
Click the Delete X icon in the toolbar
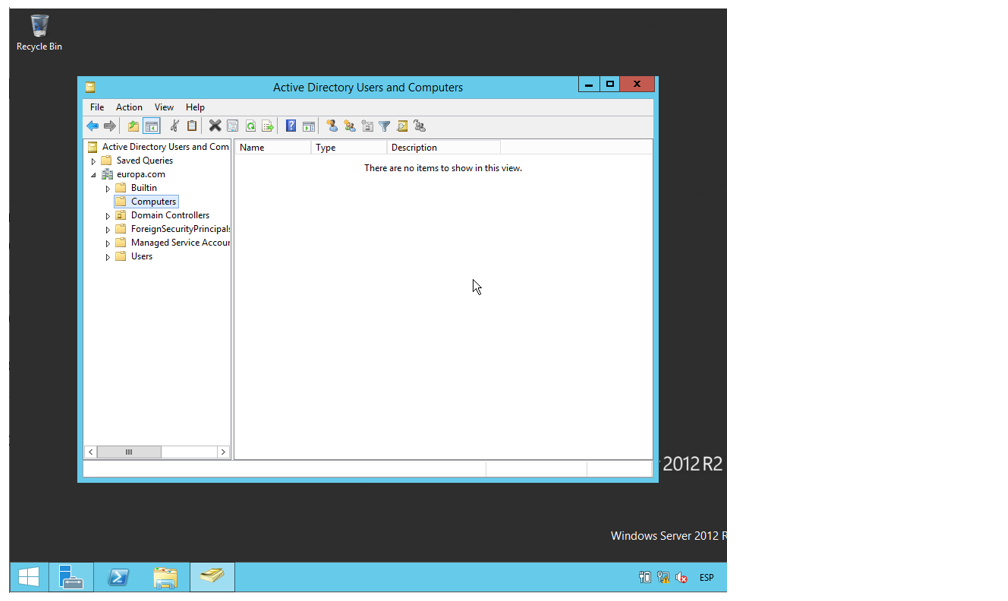[215, 126]
